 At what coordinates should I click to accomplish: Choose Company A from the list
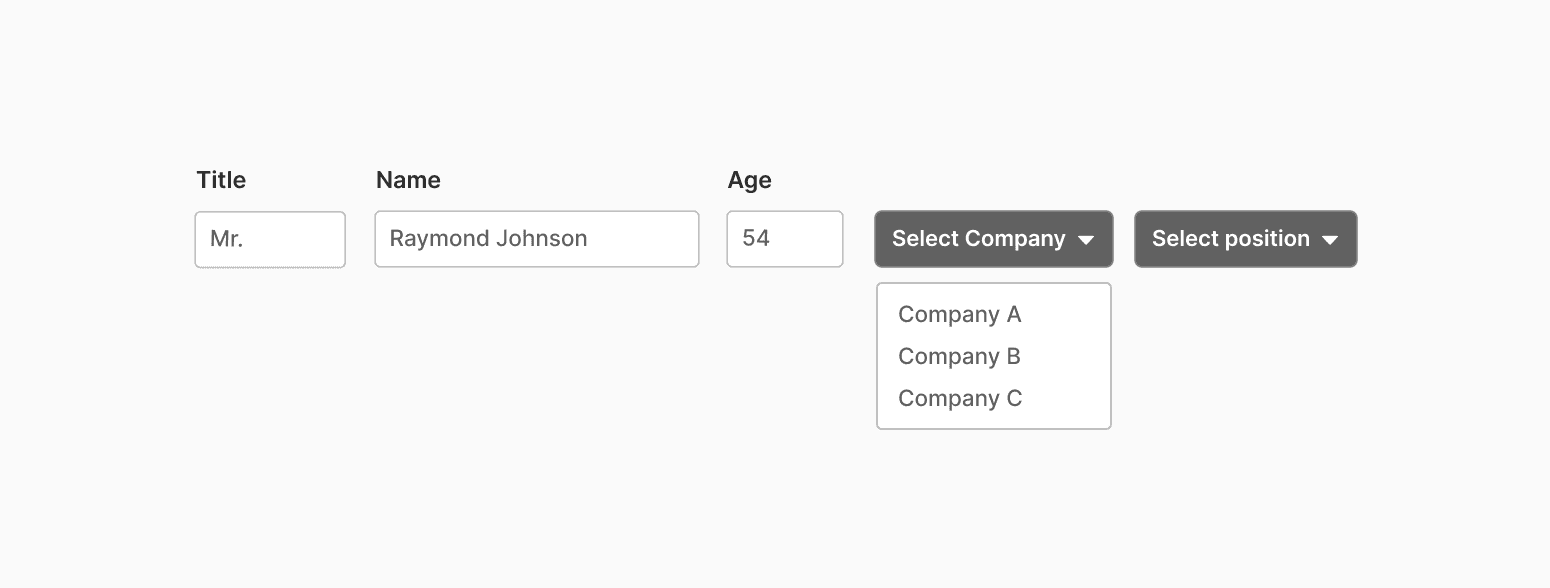tap(960, 314)
